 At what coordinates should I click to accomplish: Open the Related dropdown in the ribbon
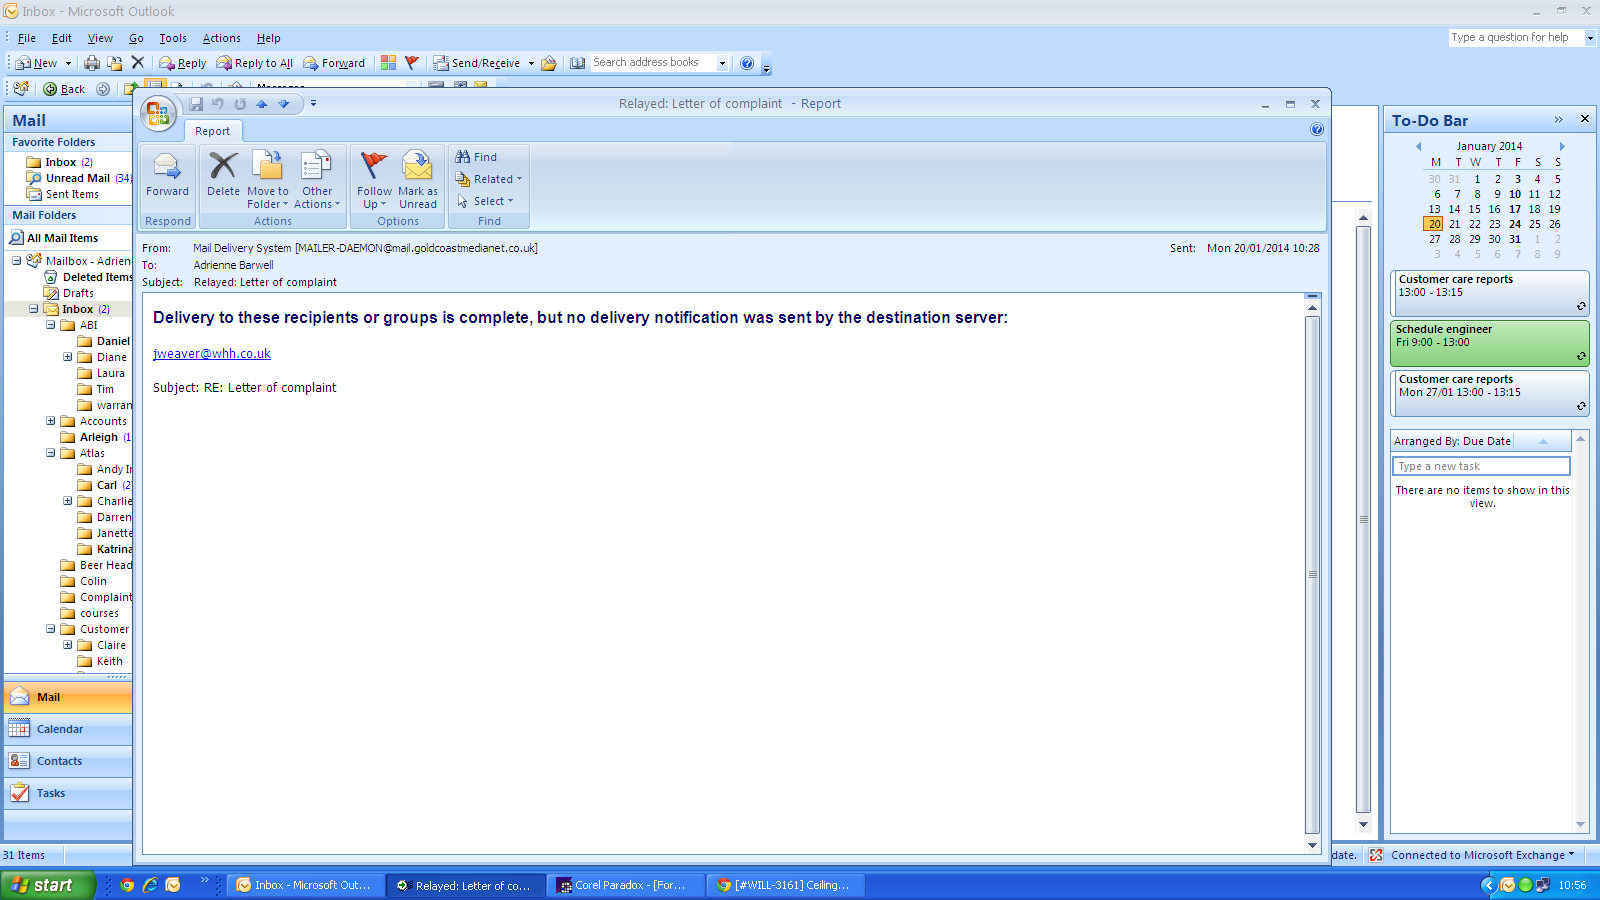tap(489, 179)
